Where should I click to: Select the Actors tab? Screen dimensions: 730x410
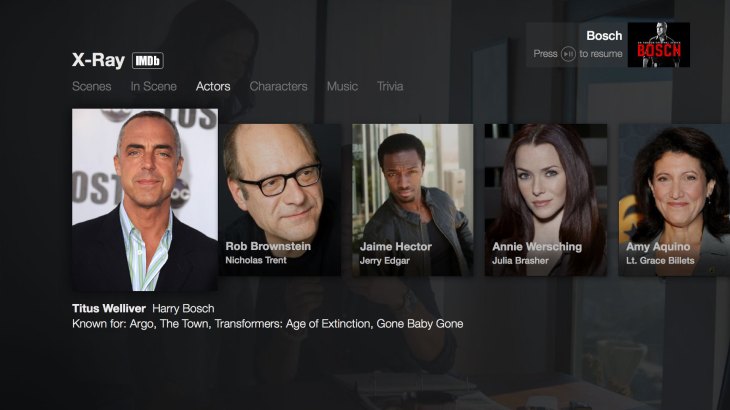[213, 86]
